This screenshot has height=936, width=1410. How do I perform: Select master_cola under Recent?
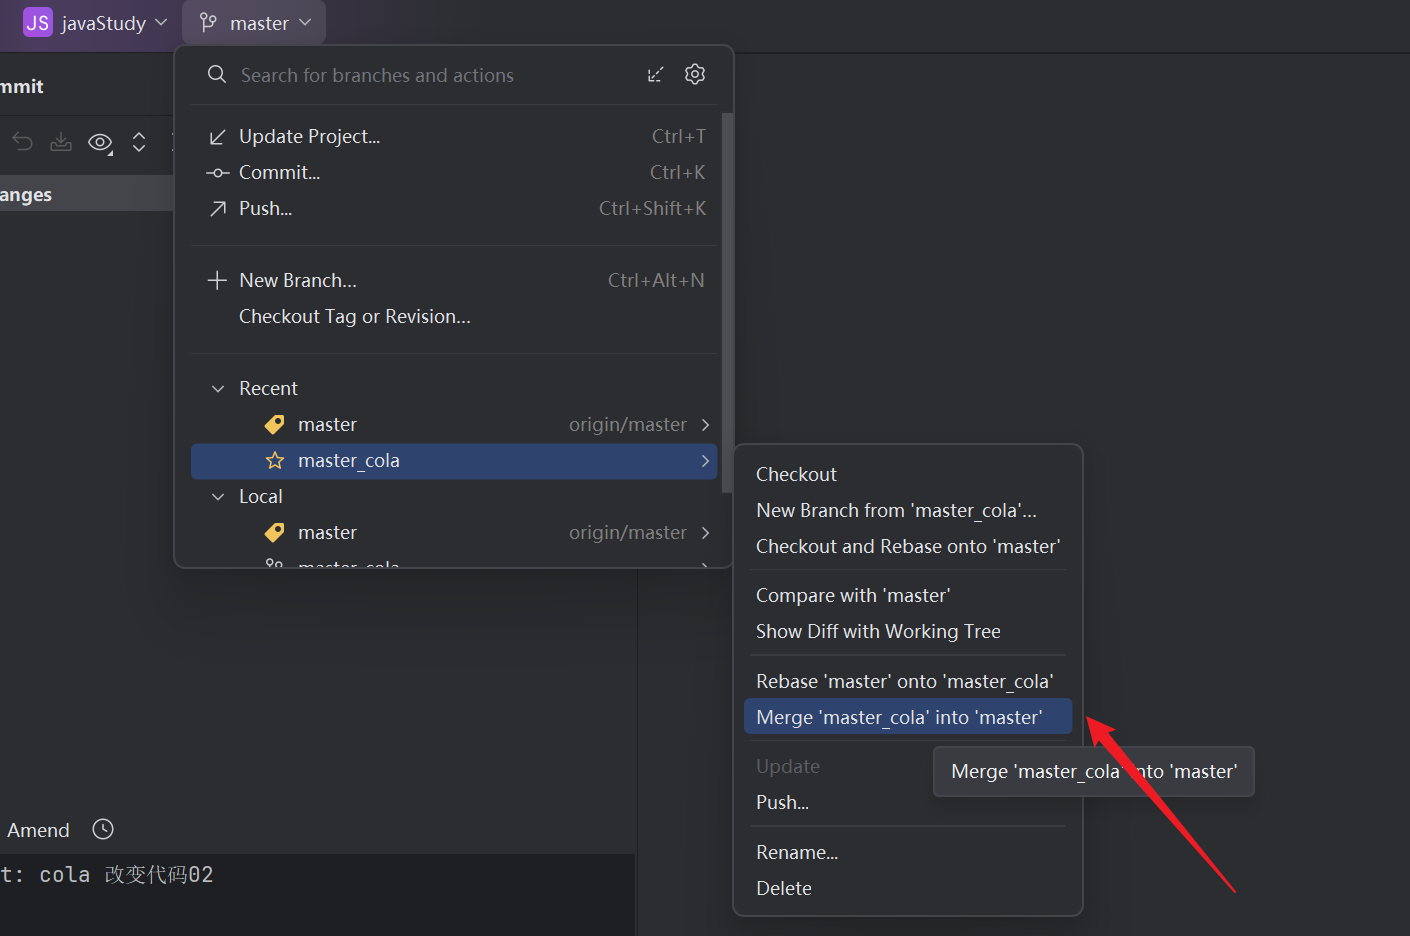(455, 460)
